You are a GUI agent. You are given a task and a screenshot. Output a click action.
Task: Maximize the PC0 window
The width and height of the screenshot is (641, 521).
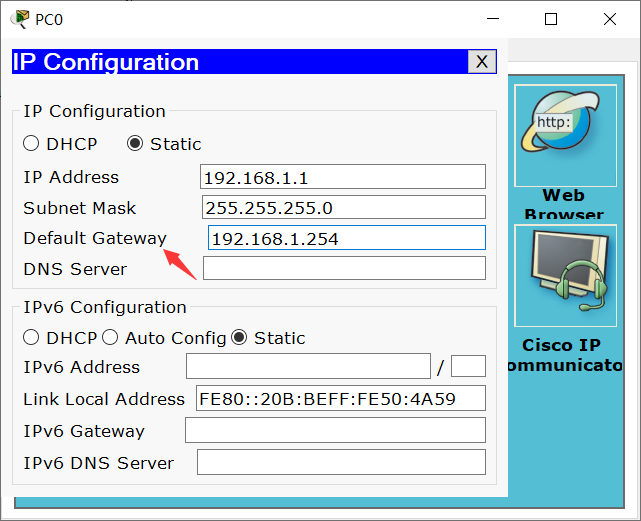click(x=551, y=19)
